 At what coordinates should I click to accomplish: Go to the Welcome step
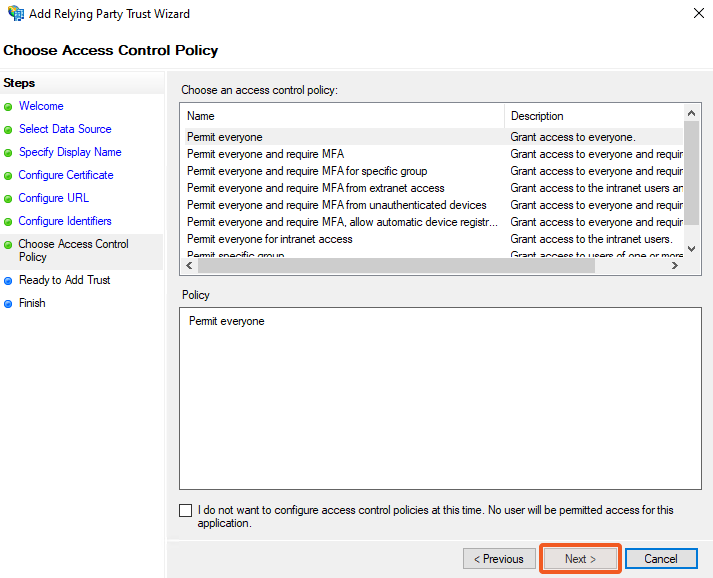tap(41, 106)
